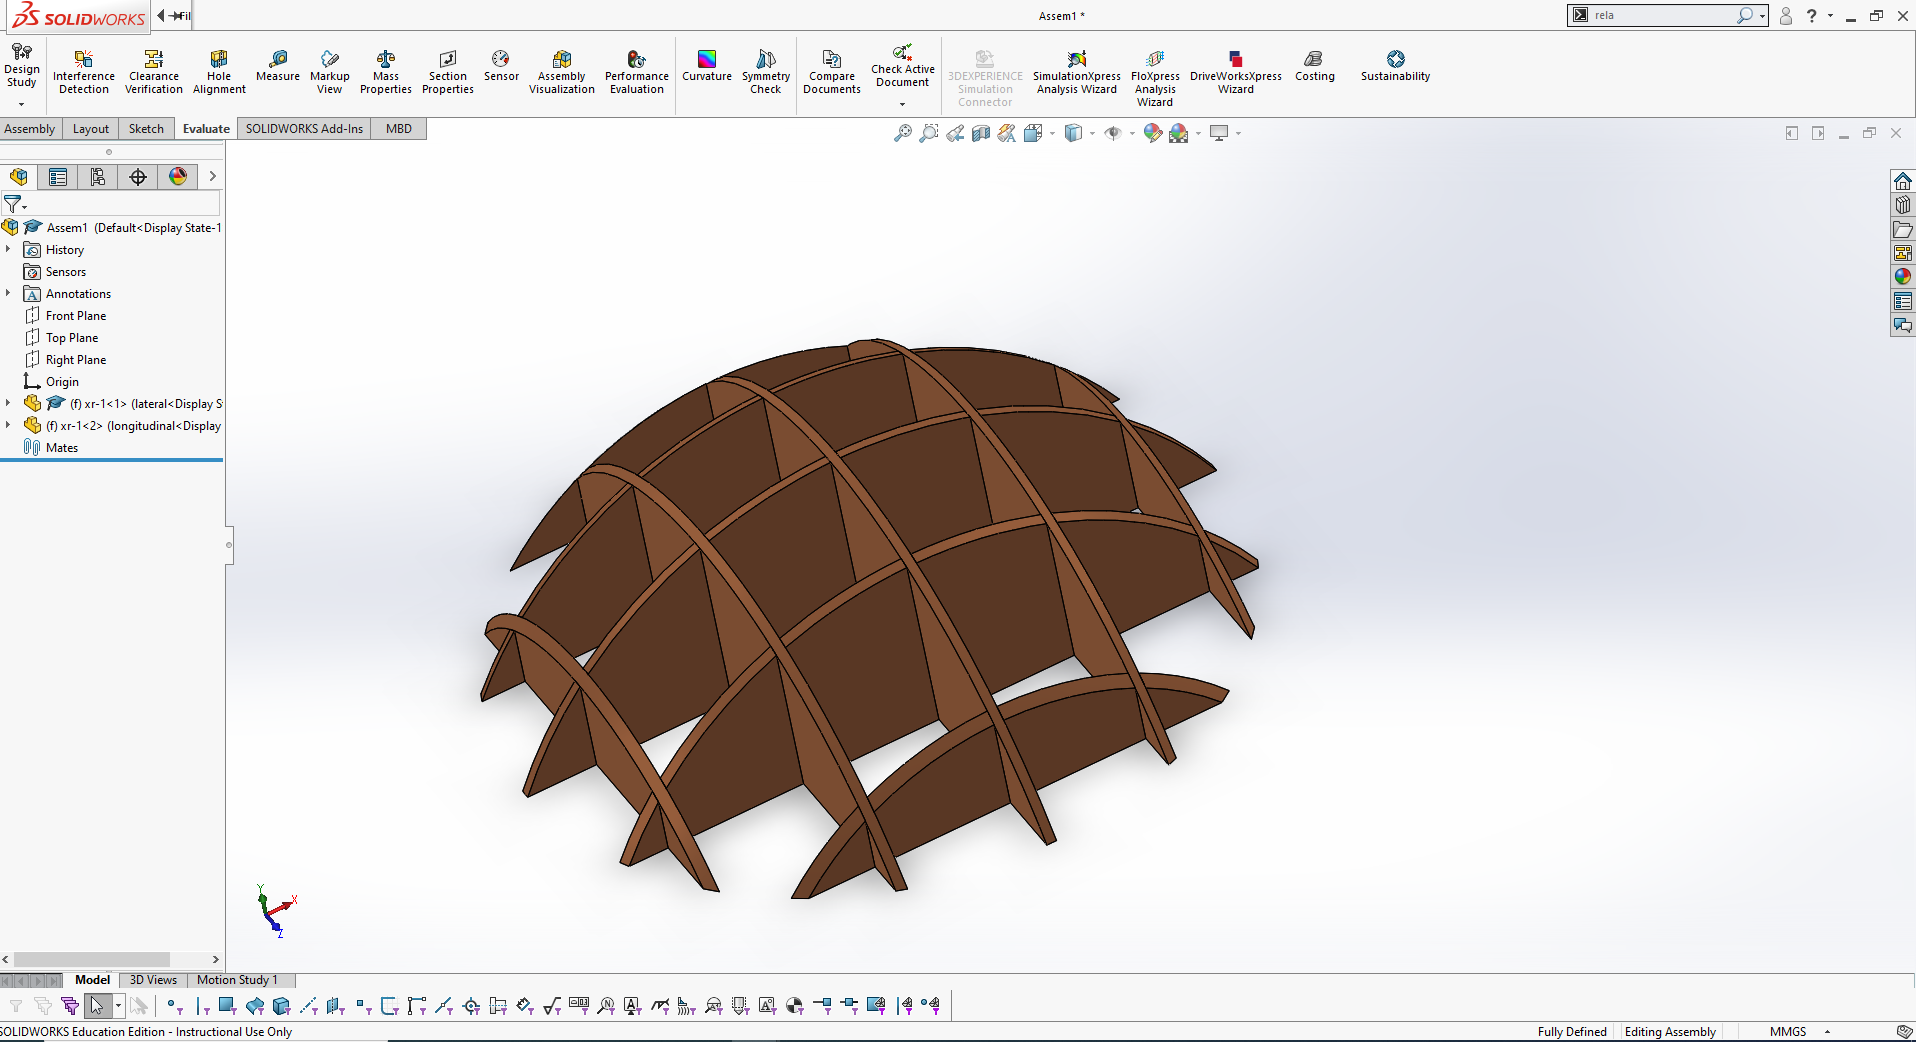Click feature tree horizontal scrollbar

pyautogui.click(x=92, y=959)
